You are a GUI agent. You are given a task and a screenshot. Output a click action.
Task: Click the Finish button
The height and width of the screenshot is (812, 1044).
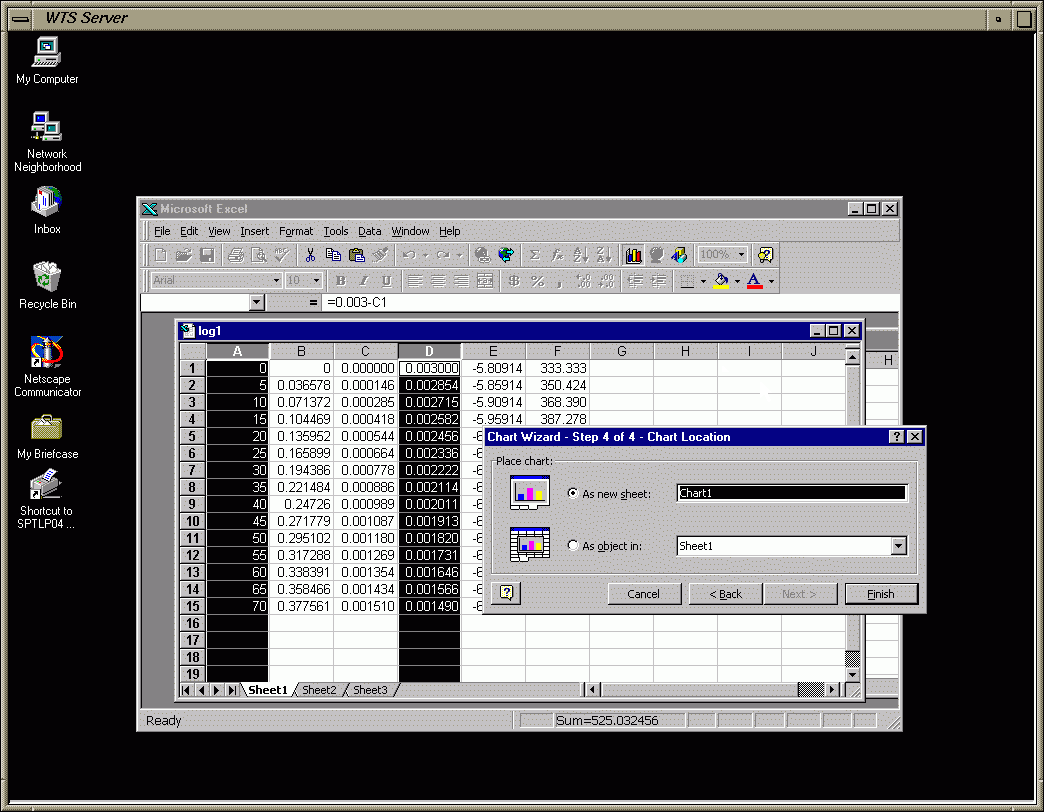[881, 594]
